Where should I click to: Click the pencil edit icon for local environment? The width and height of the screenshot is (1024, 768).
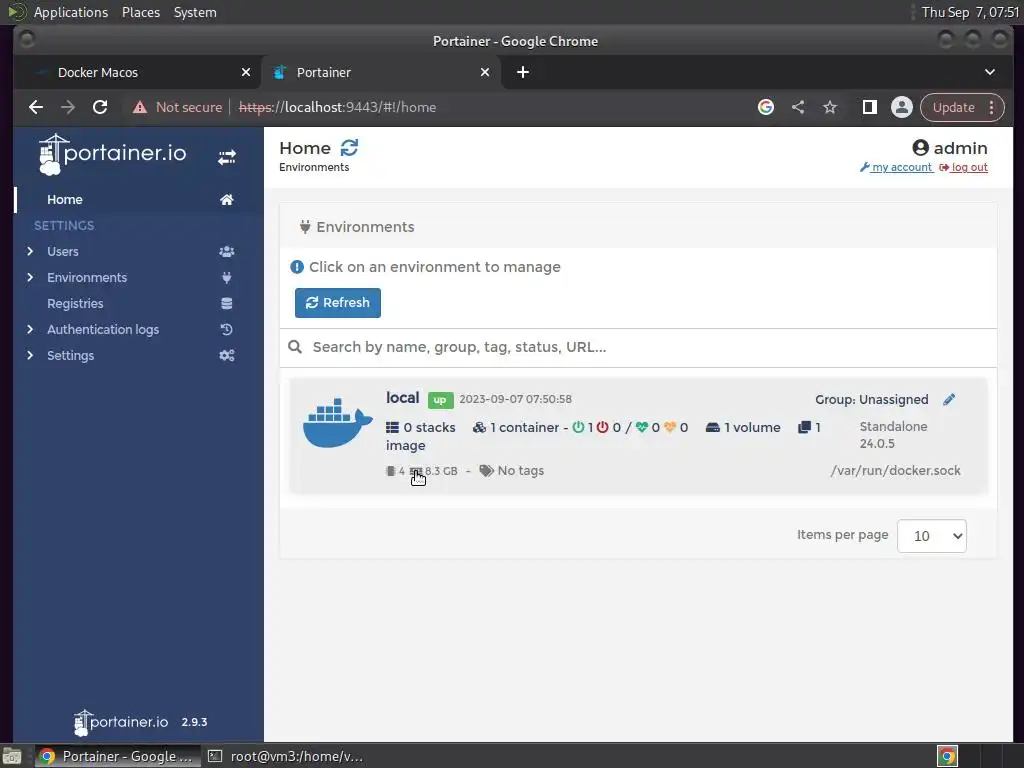(949, 400)
